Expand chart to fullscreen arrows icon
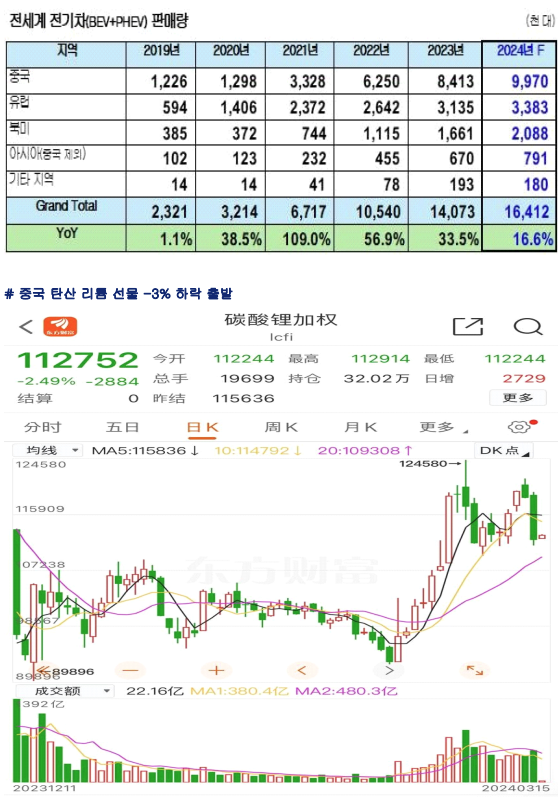 pyautogui.click(x=475, y=670)
